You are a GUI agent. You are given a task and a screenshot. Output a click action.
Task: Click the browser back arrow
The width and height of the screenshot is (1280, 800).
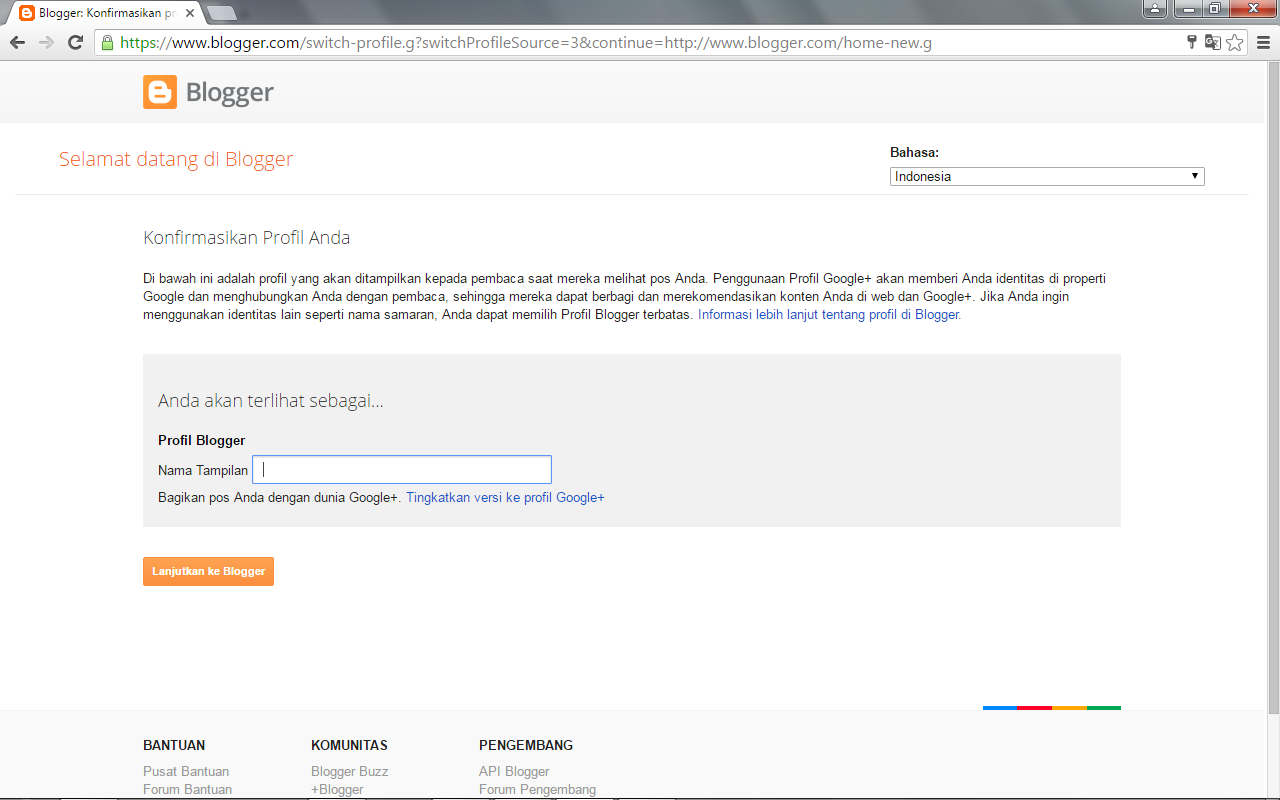(17, 42)
